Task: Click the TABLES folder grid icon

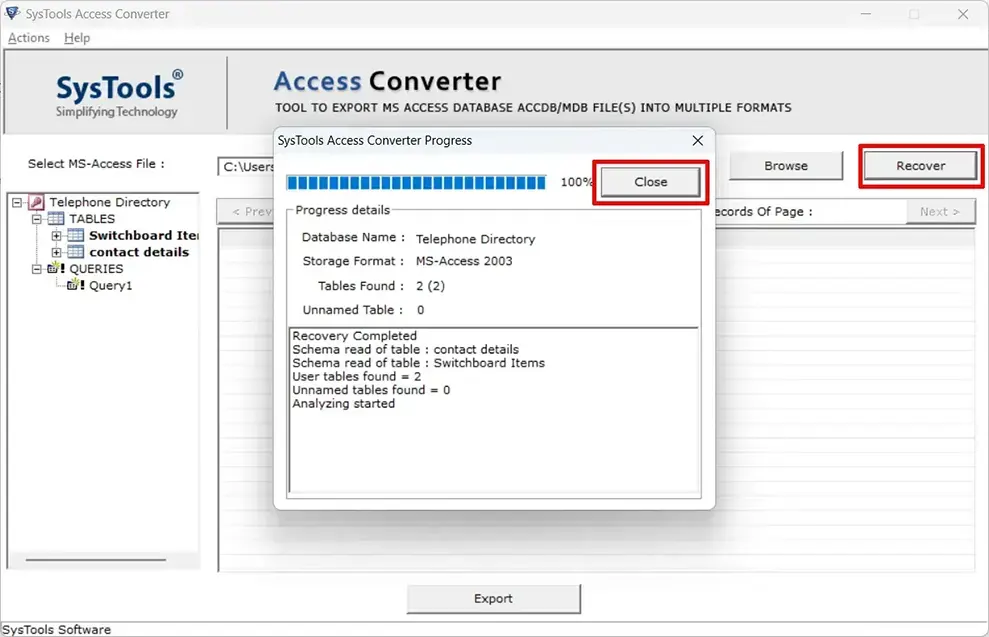Action: [x=56, y=219]
